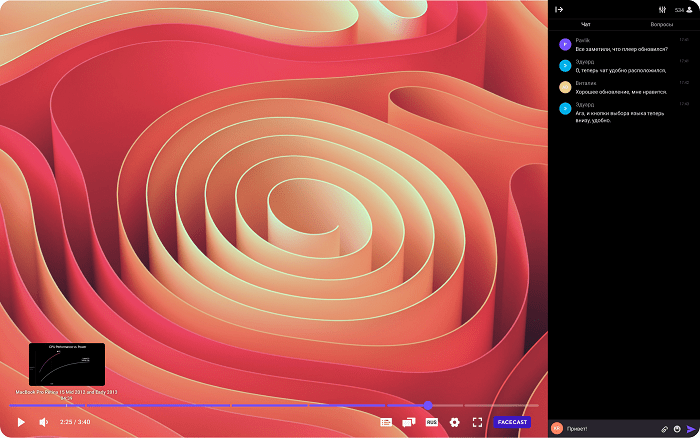Enter fullscreen mode
This screenshot has width=700, height=438.
[x=477, y=422]
